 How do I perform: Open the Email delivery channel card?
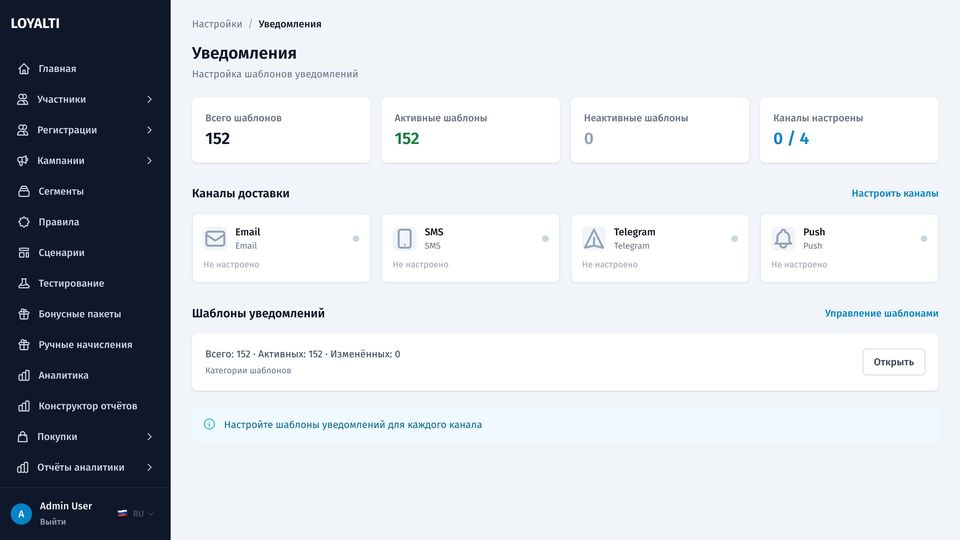click(281, 248)
